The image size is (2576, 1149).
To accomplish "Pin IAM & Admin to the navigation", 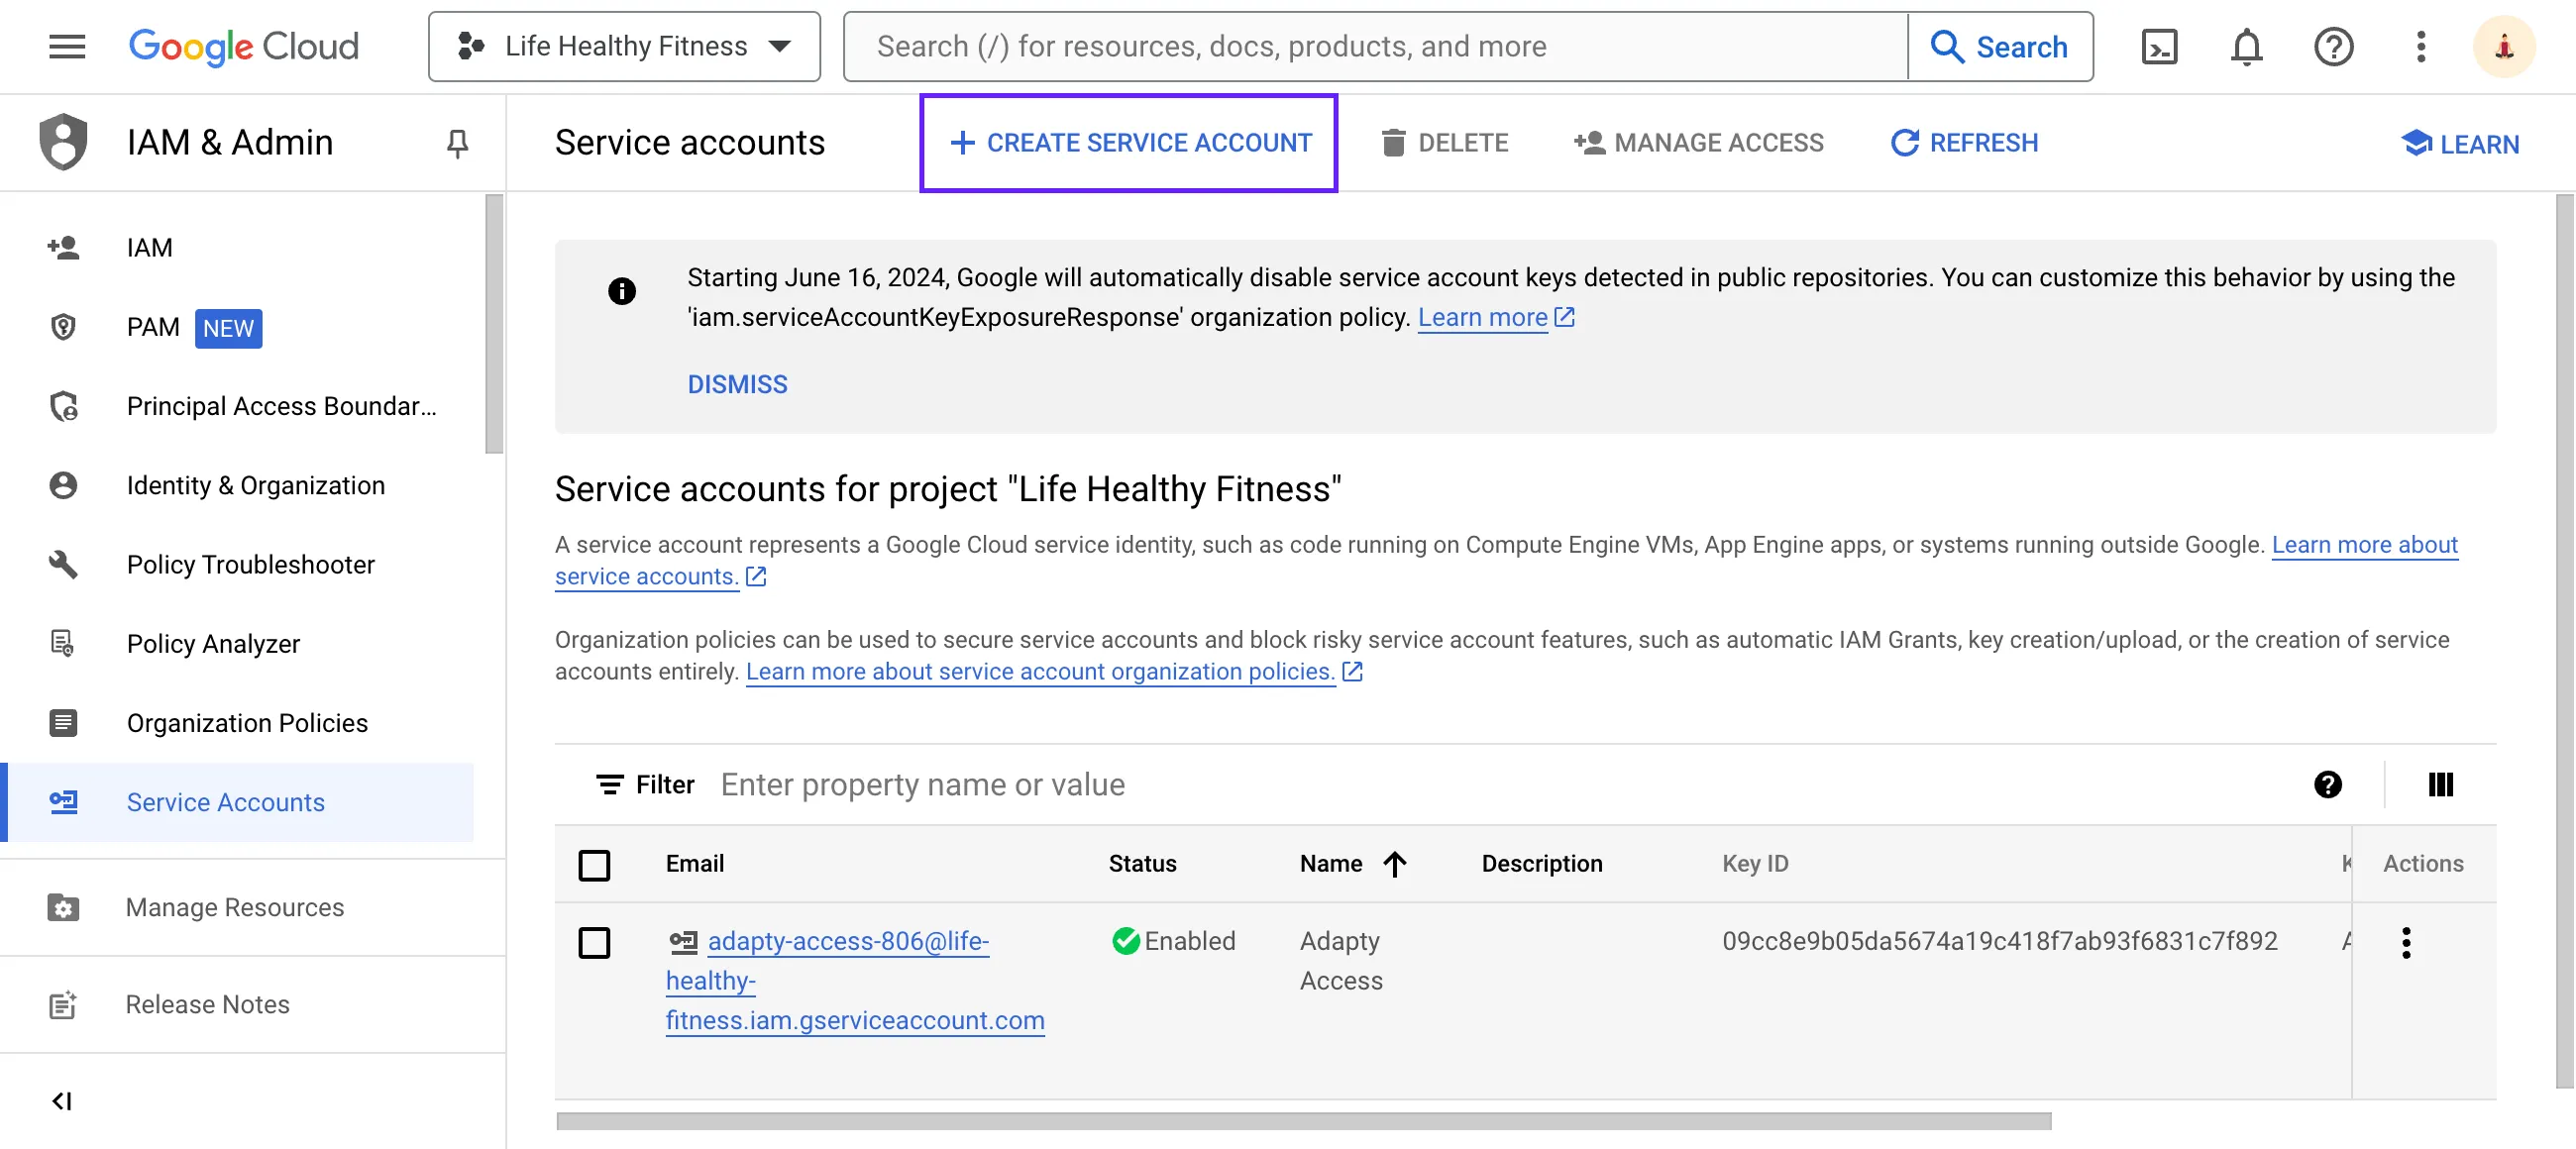I will 457,142.
